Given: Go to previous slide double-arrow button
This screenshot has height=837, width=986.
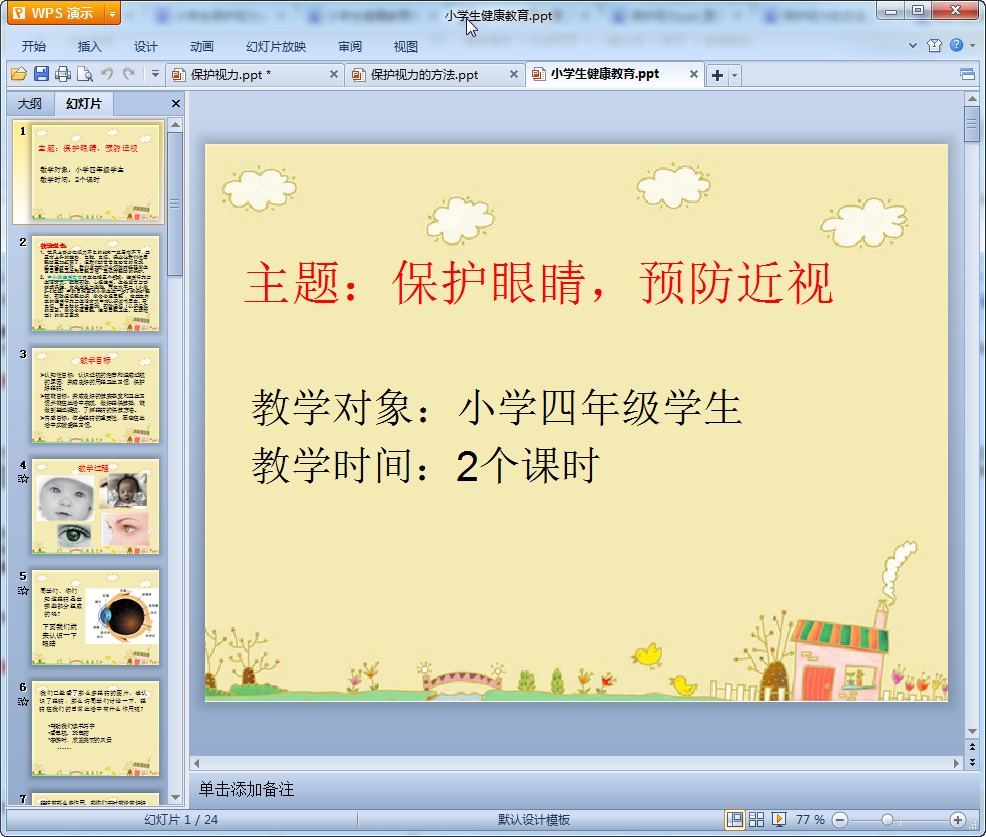Looking at the screenshot, I should (972, 747).
